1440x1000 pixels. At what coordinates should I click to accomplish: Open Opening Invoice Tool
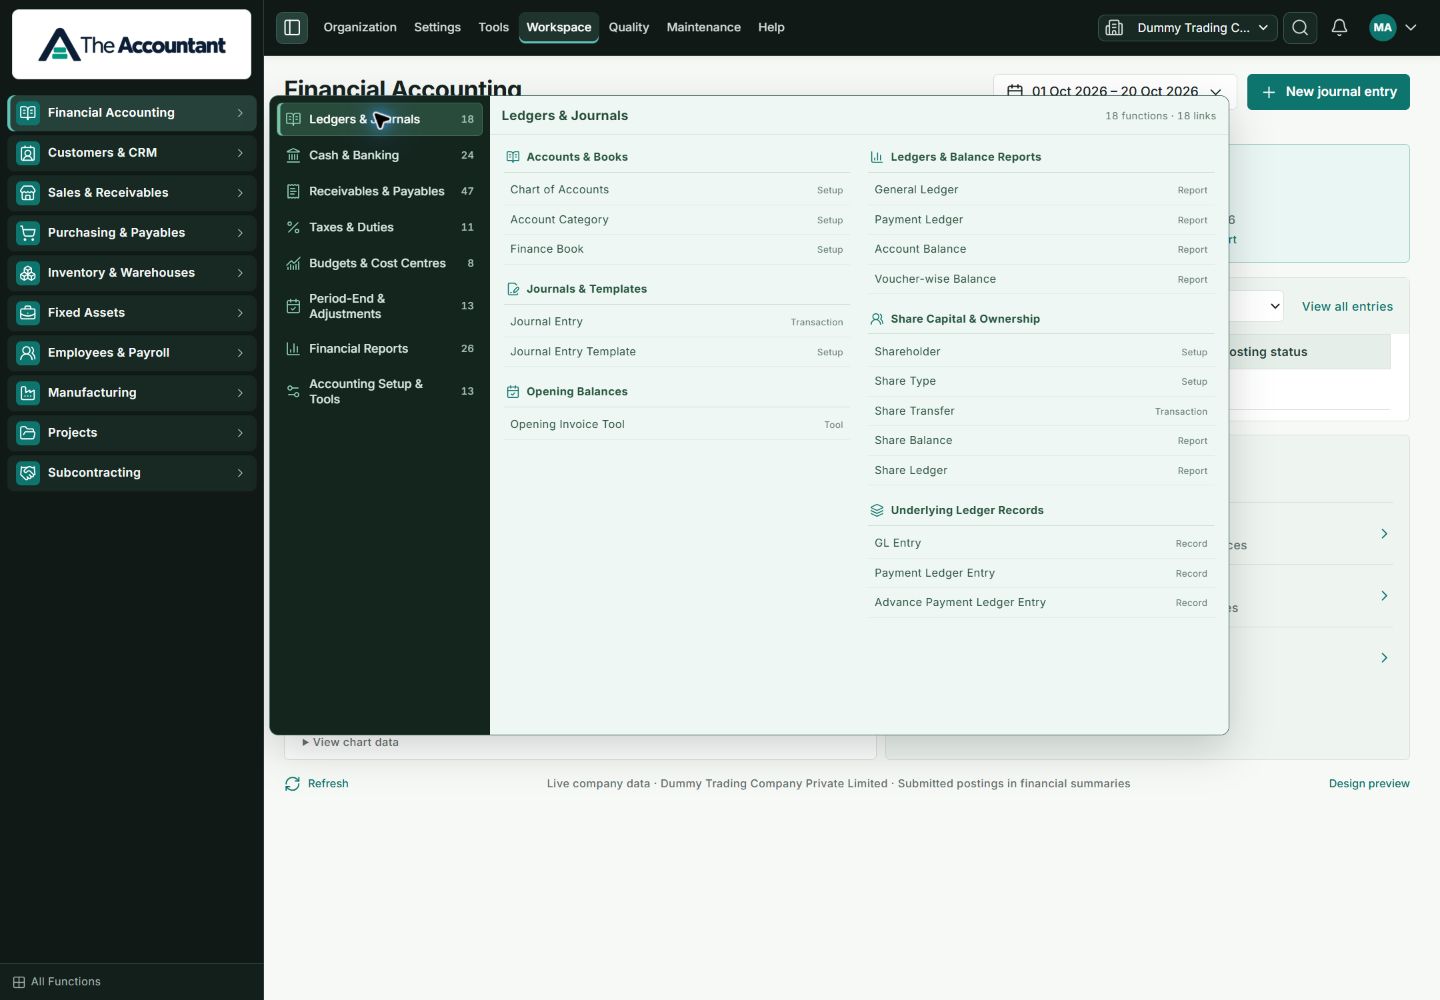click(677, 425)
